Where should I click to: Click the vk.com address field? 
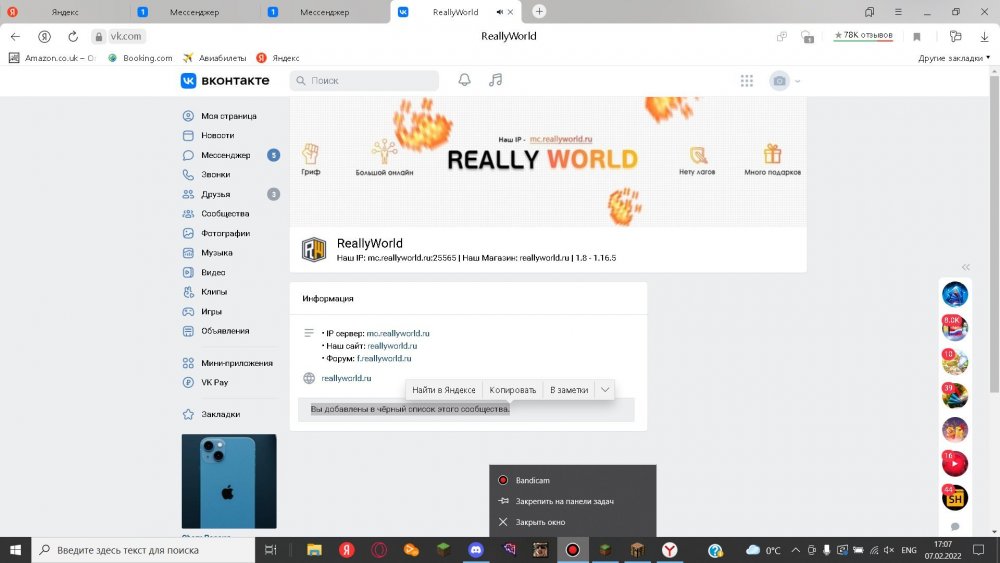coord(119,36)
